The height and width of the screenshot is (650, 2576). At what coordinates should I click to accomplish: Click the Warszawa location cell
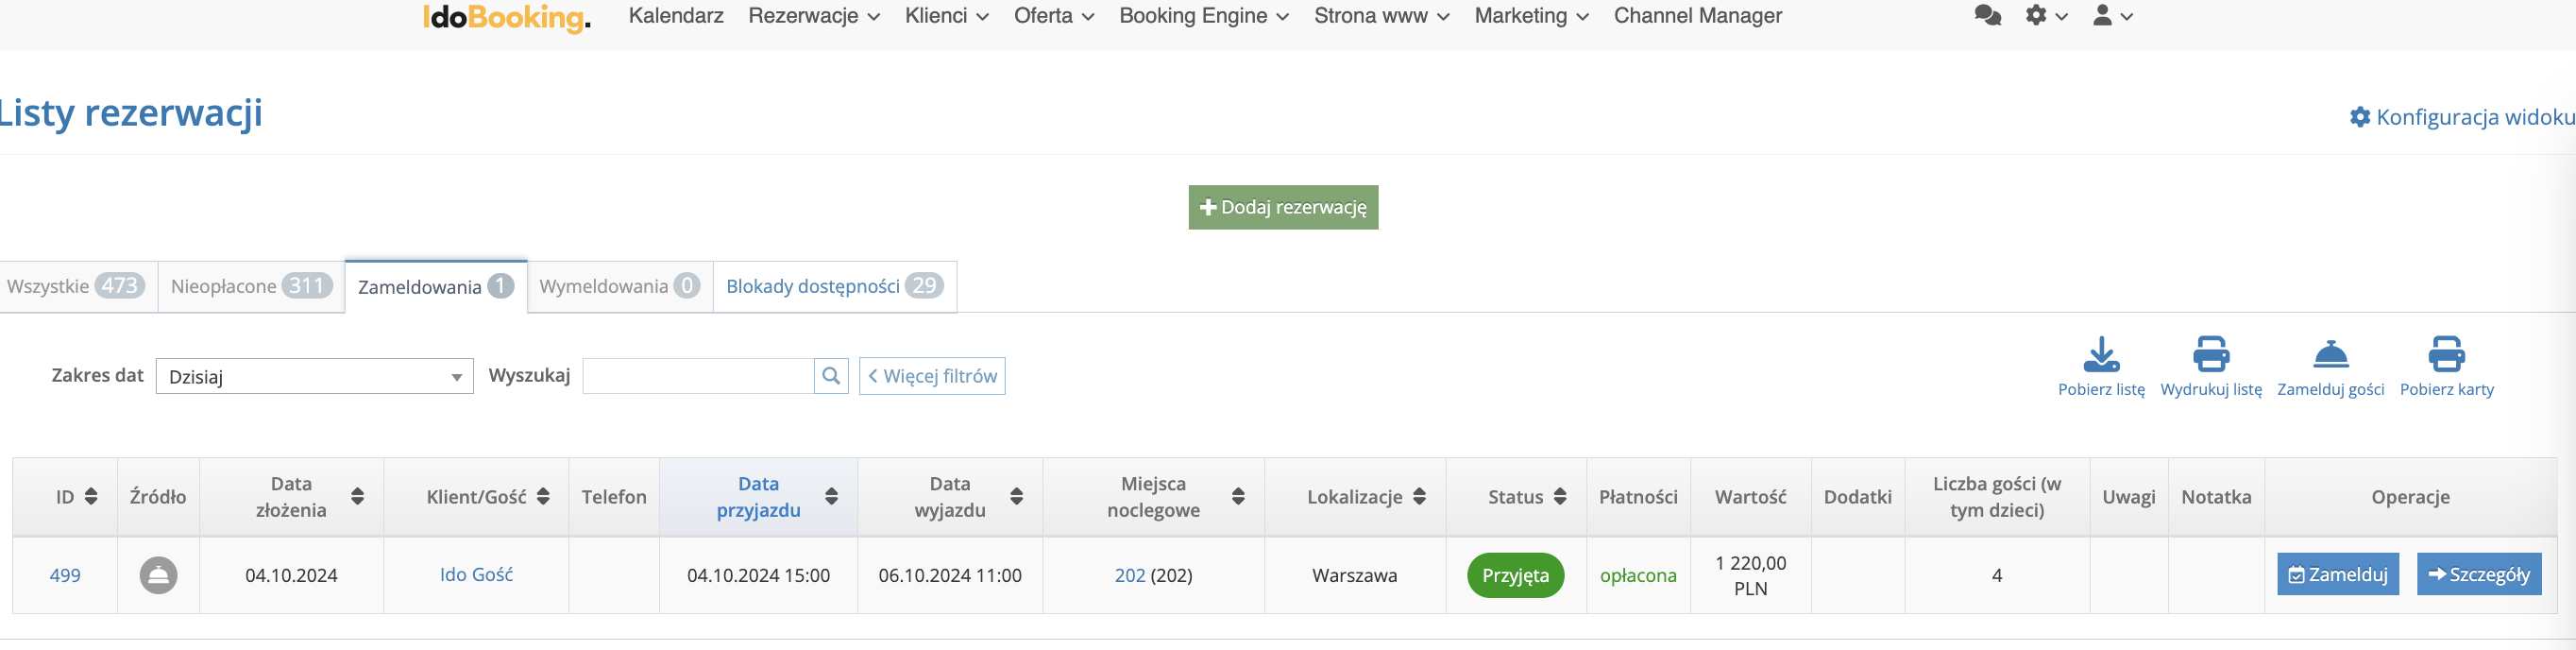pos(1354,575)
